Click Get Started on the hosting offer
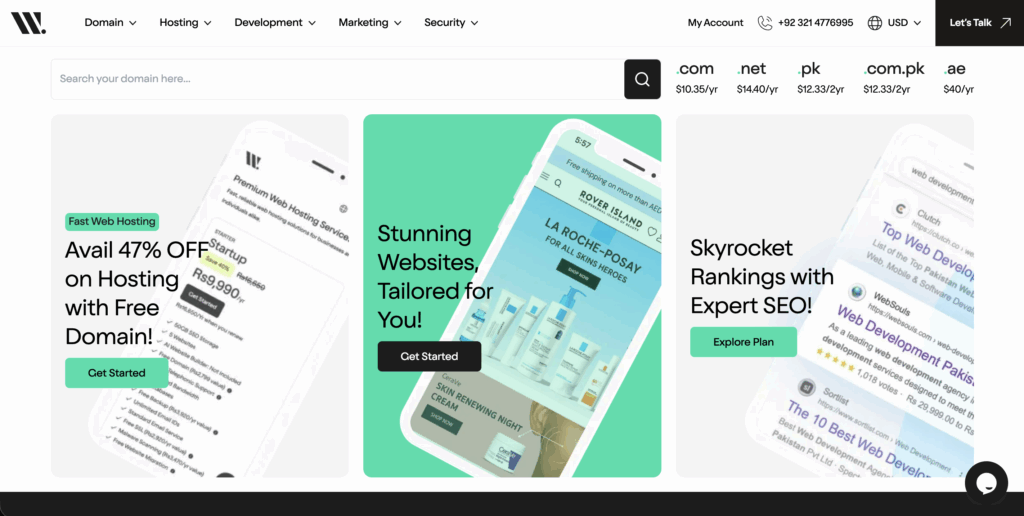The width and height of the screenshot is (1024, 516). (116, 373)
